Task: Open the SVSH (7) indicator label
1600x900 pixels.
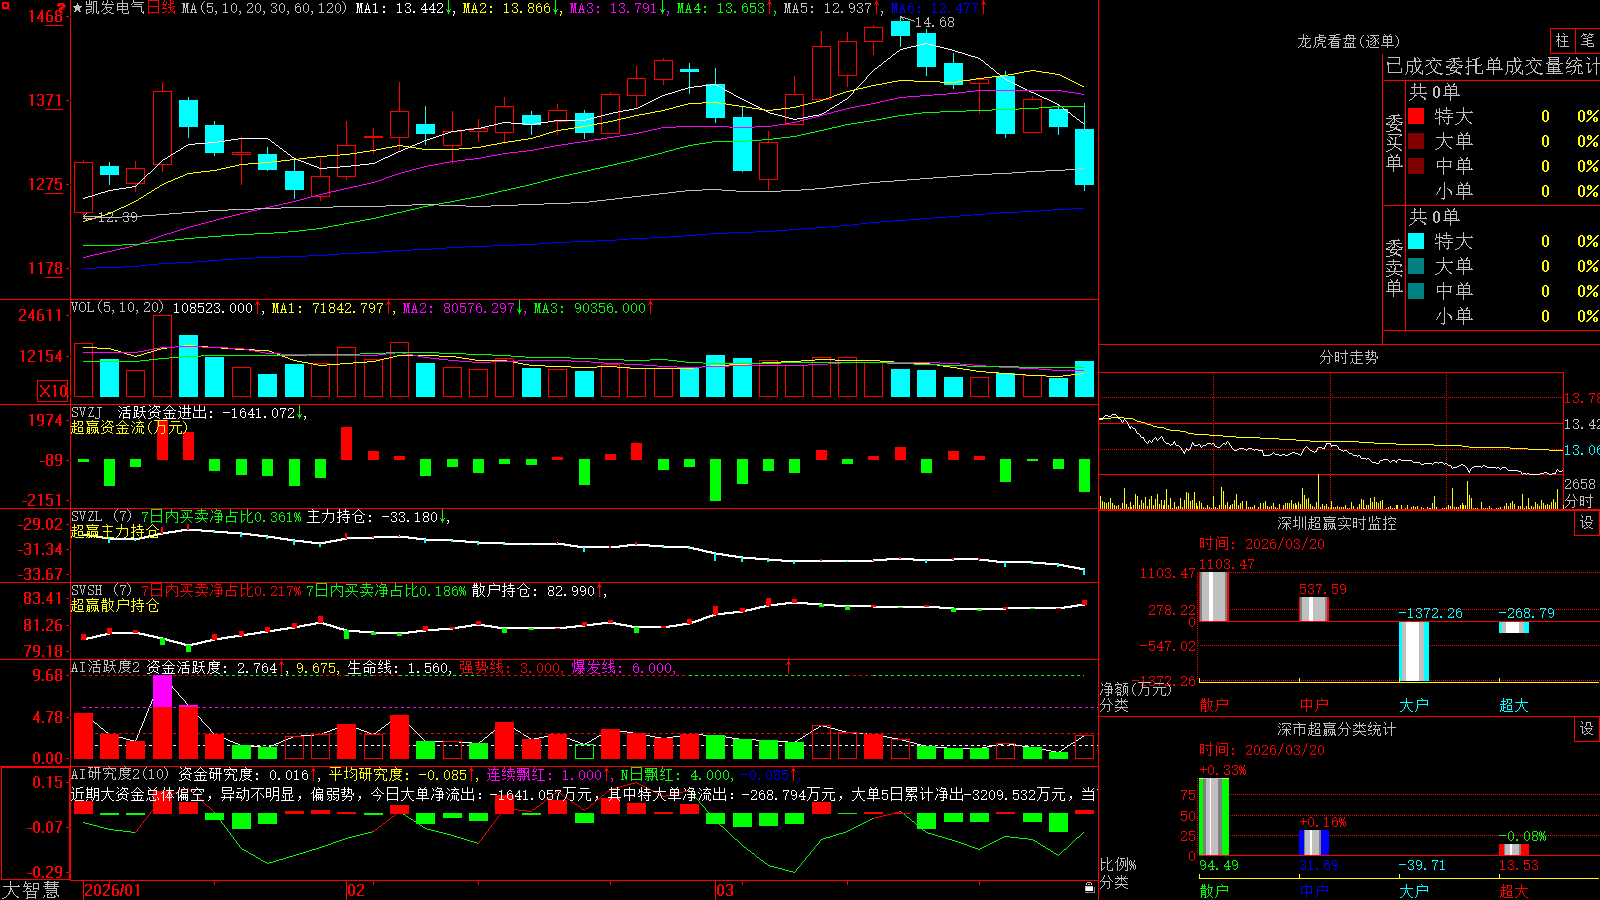Action: click(101, 591)
